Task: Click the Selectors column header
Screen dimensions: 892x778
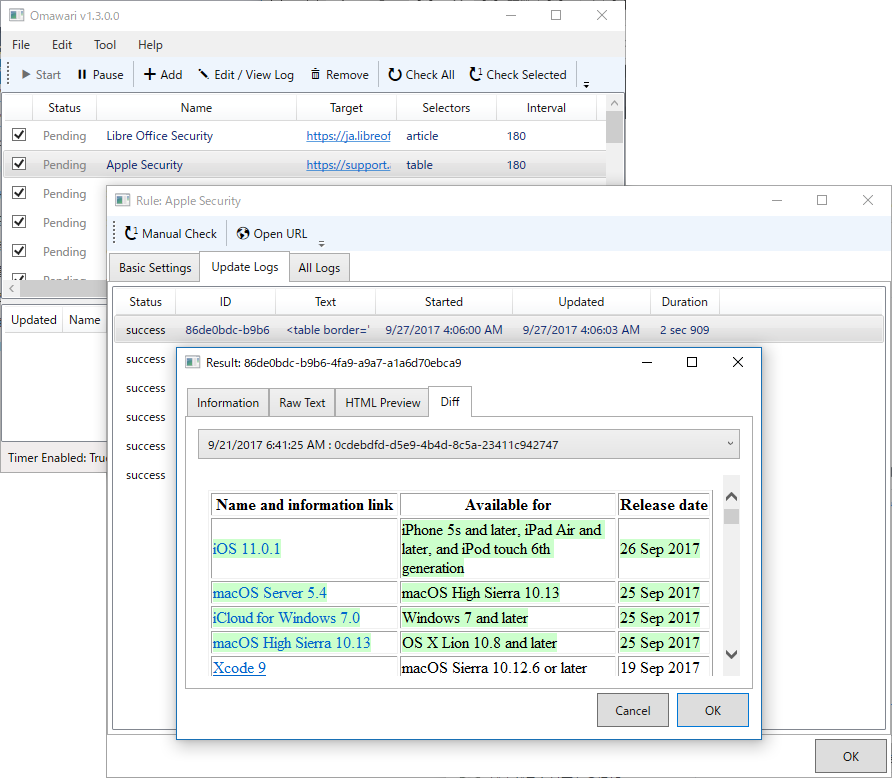Action: pos(446,108)
